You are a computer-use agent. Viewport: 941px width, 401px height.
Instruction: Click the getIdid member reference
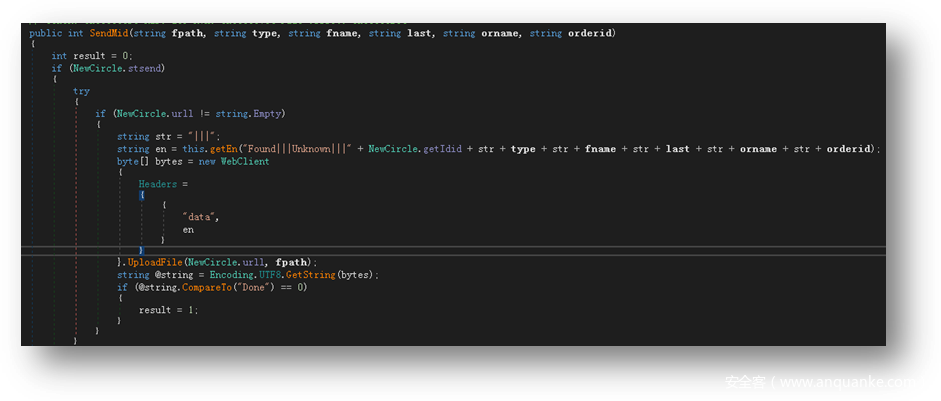click(x=436, y=149)
